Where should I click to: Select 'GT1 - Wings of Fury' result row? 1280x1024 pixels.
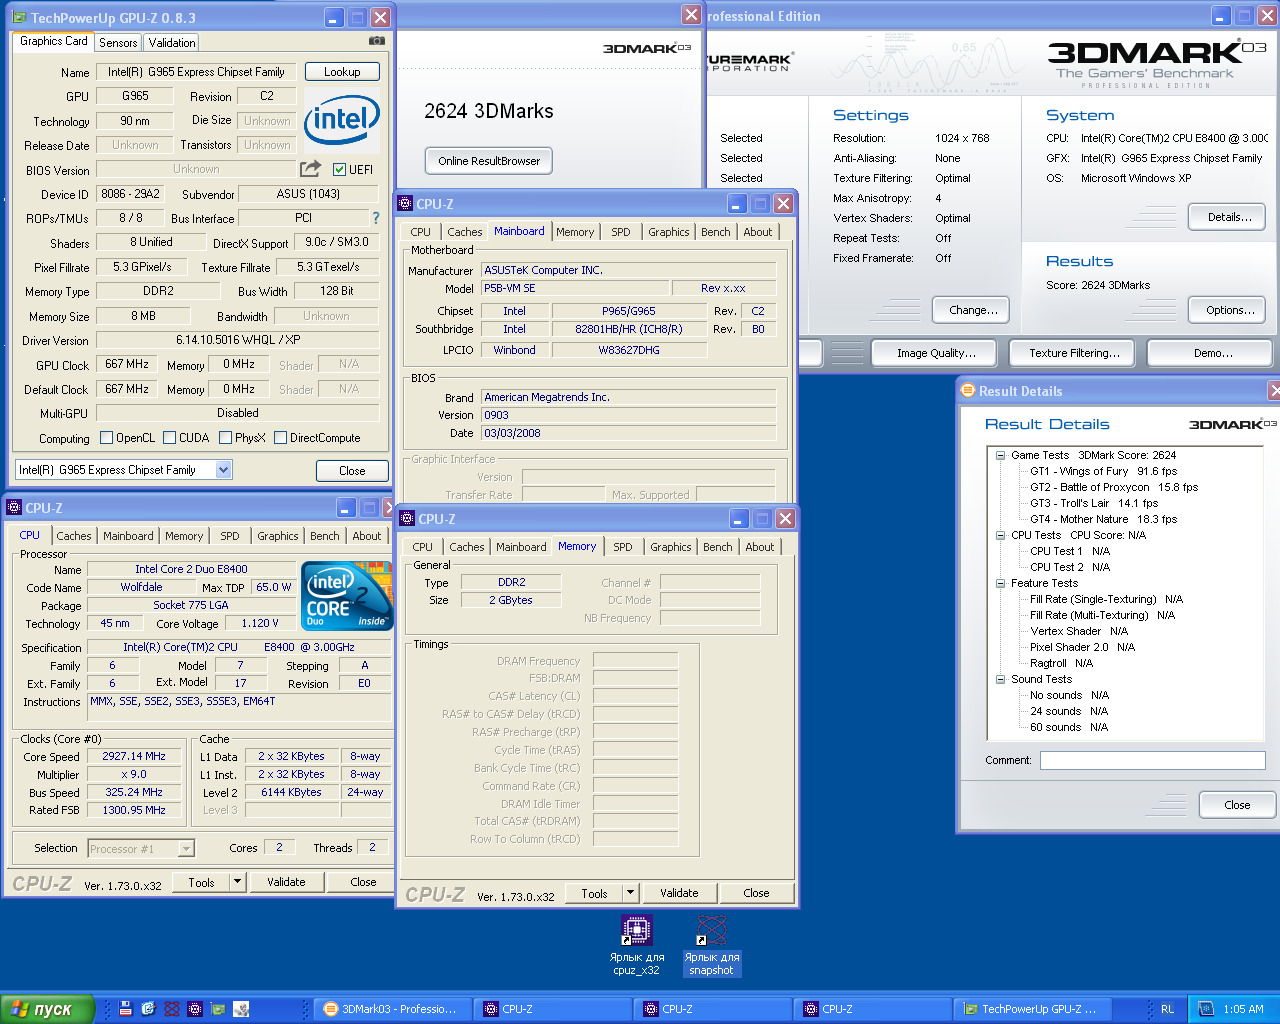coord(1104,471)
